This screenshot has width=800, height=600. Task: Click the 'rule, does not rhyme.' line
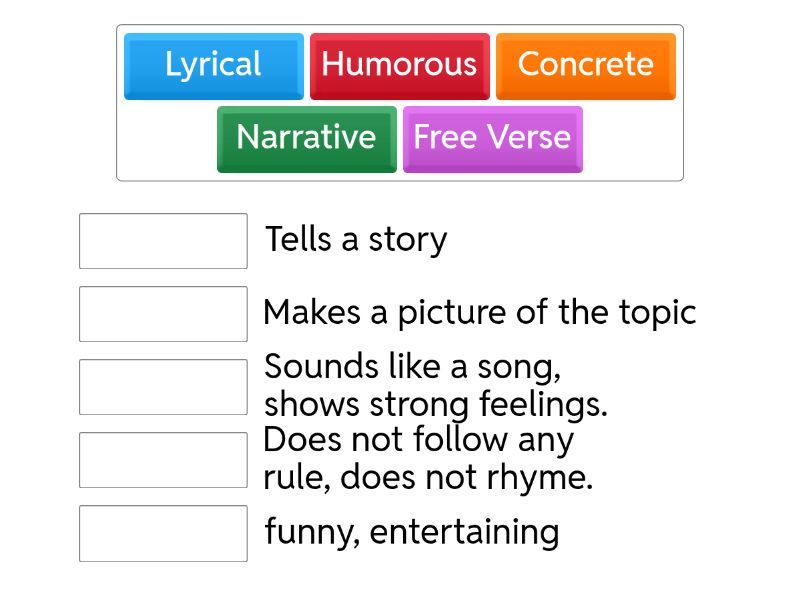click(428, 478)
